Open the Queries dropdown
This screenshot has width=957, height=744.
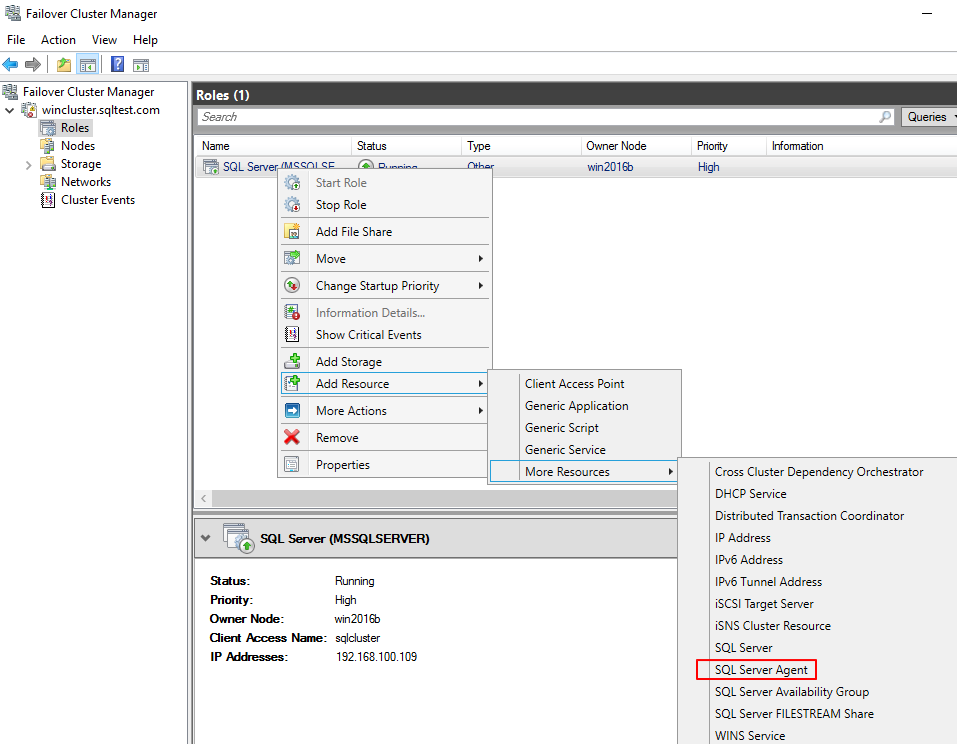coord(930,117)
